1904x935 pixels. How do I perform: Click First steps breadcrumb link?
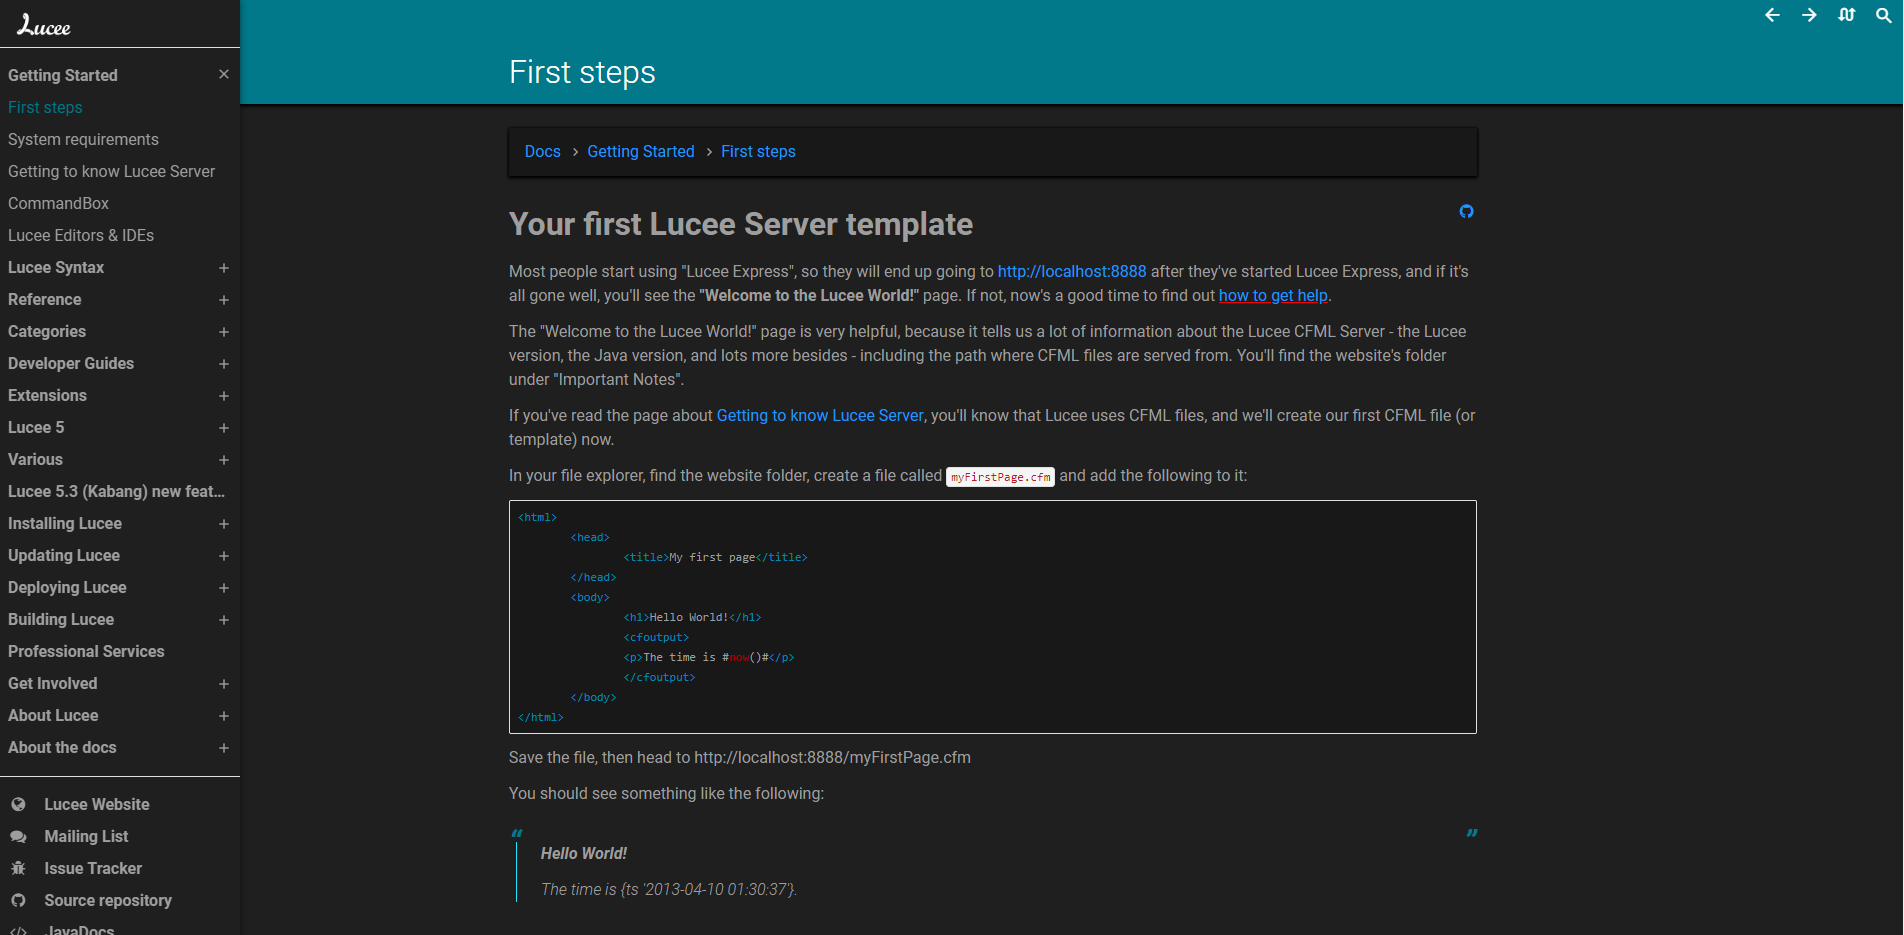[758, 151]
